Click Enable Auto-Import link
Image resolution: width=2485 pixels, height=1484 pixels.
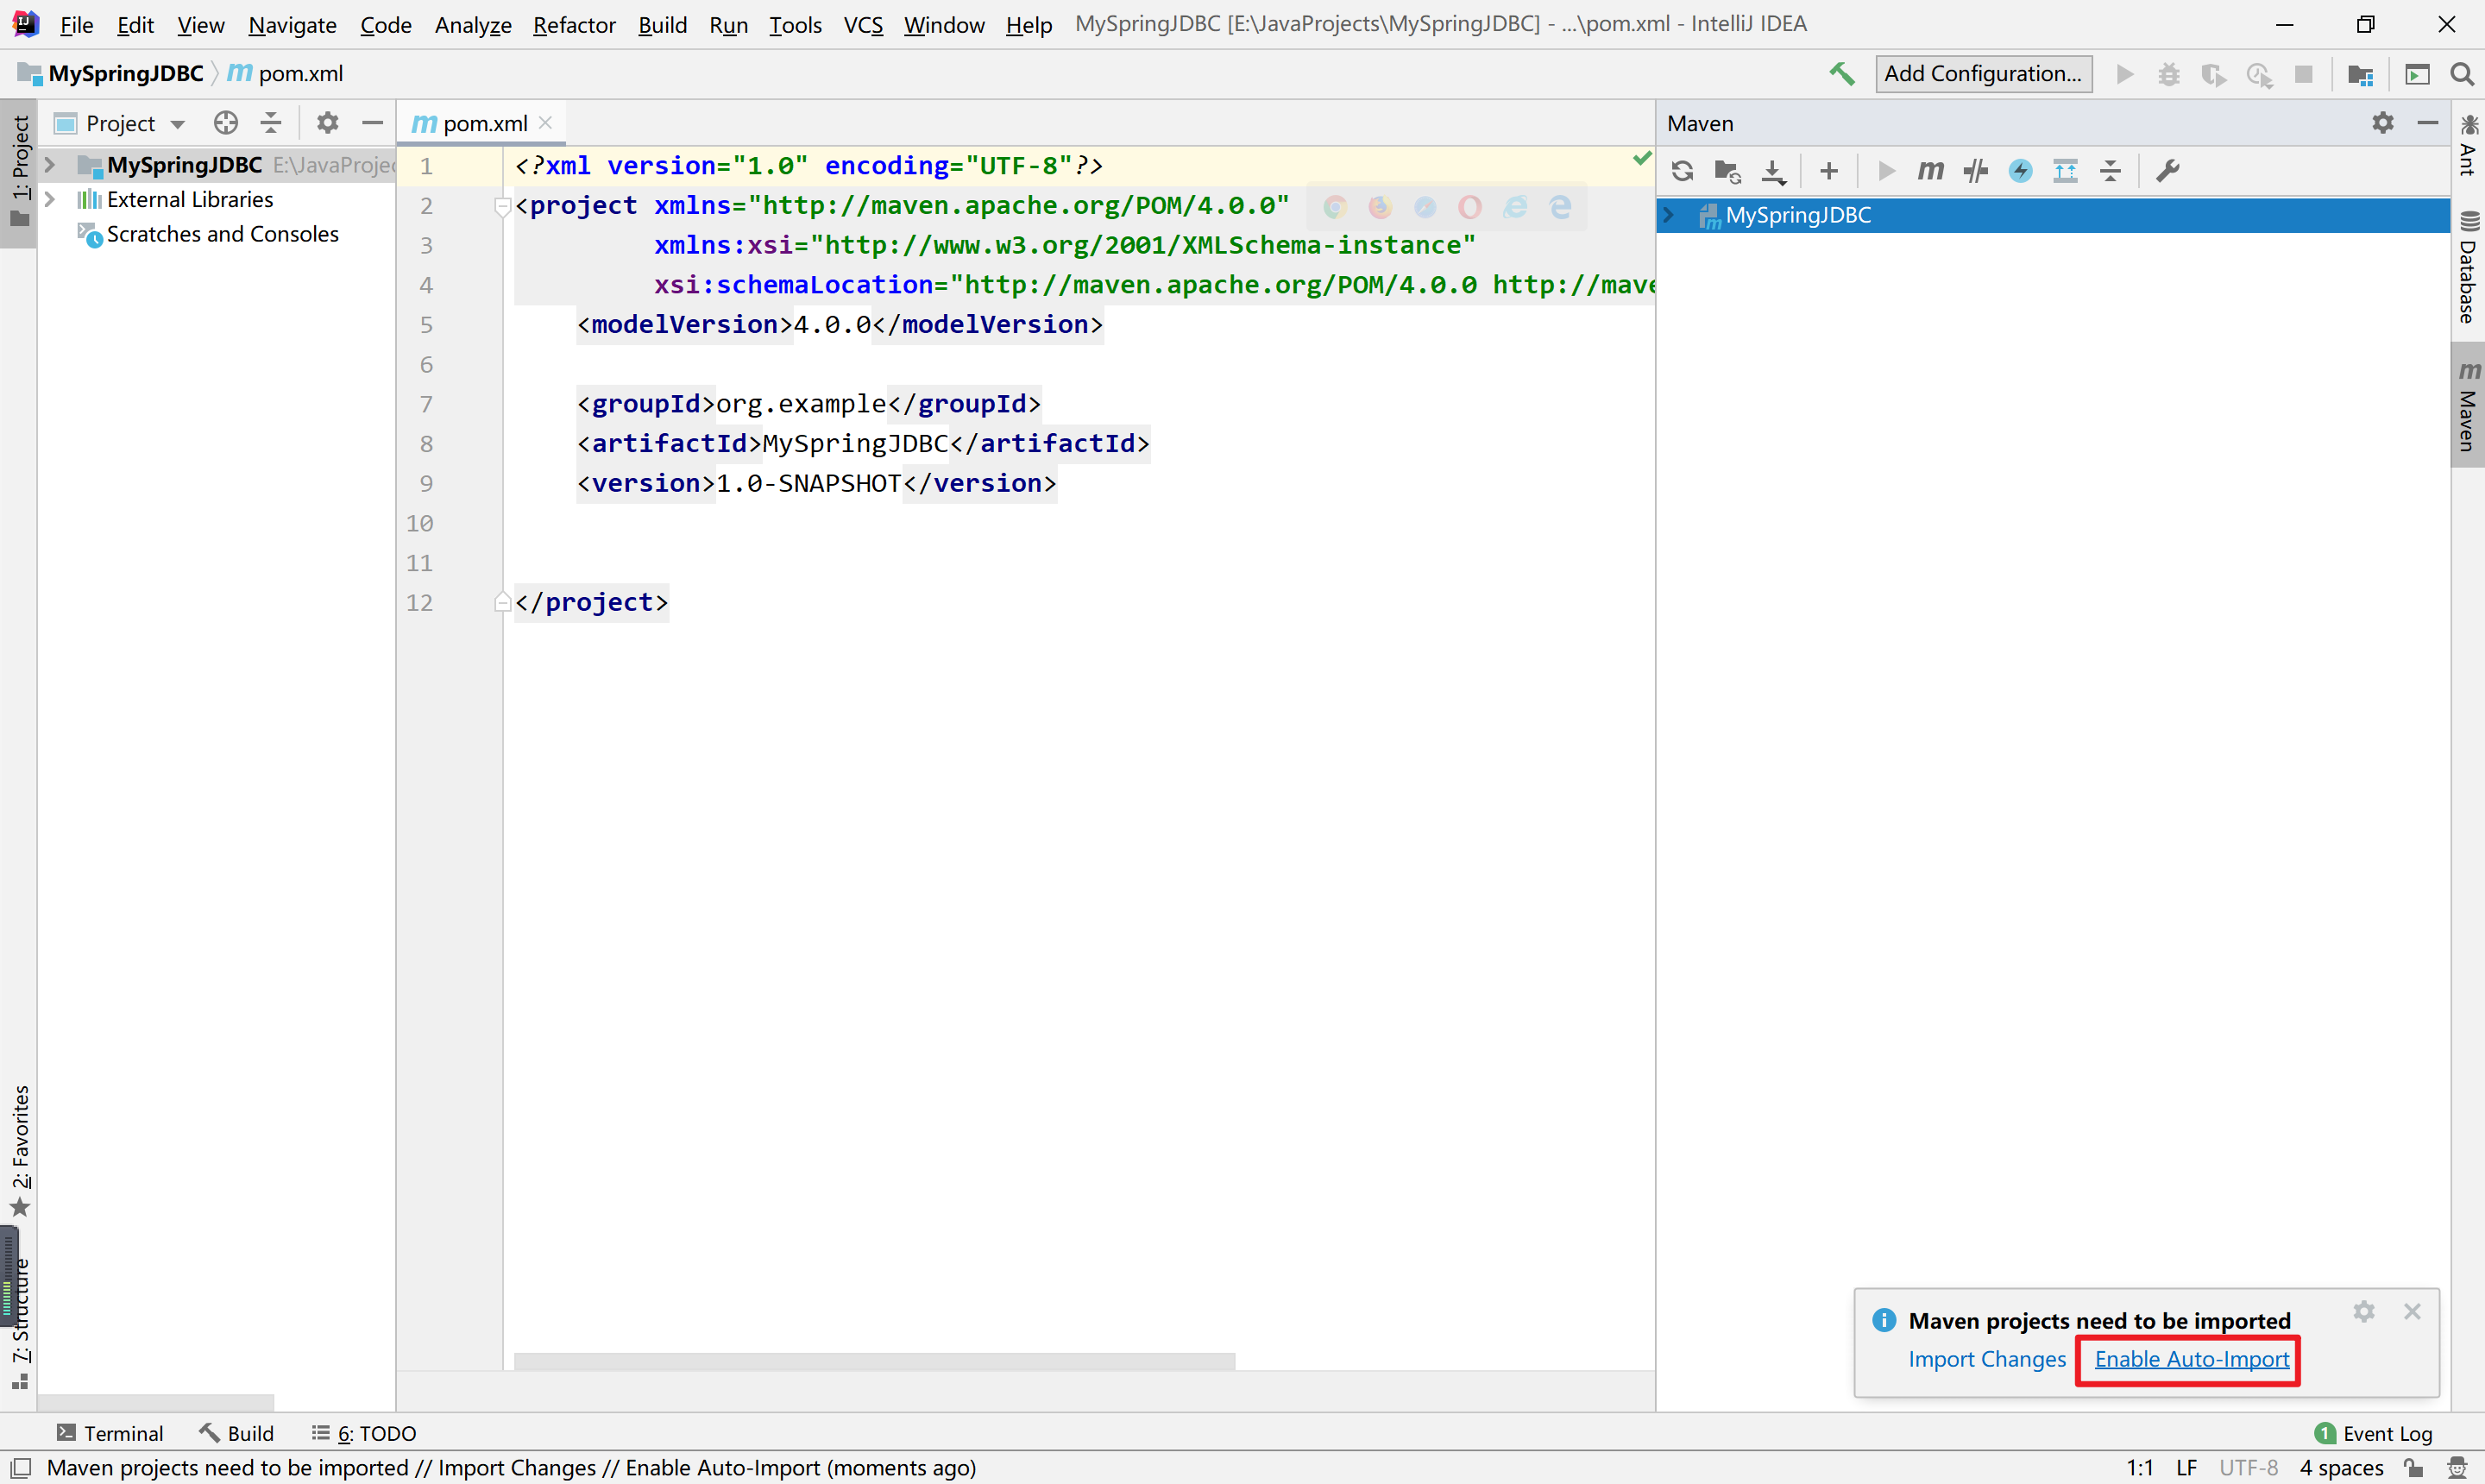click(2191, 1359)
